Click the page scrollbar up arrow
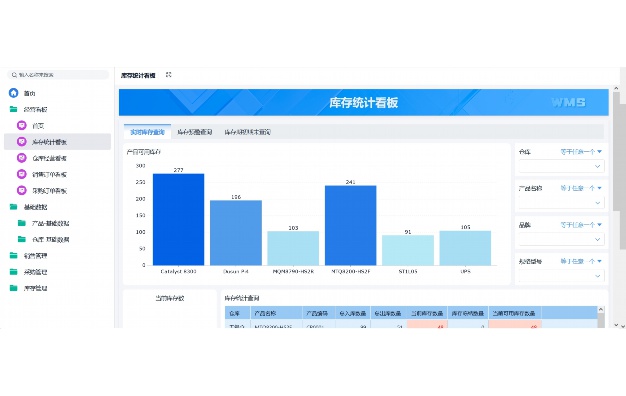Viewport: 626px width, 396px height. [616, 88]
